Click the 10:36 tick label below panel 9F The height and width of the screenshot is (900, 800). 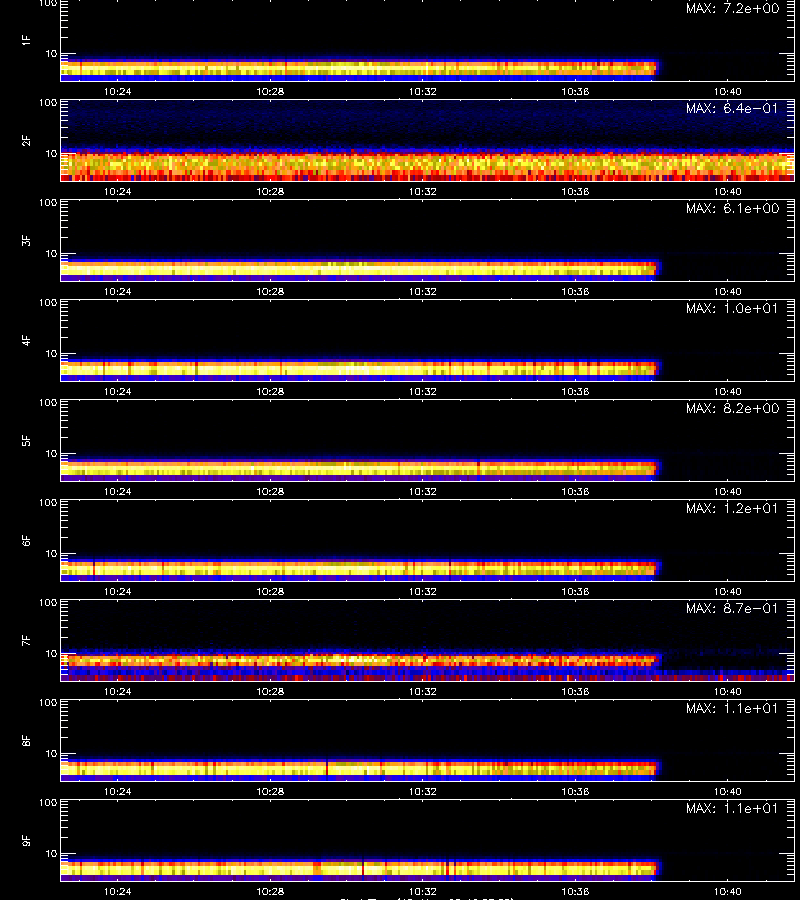coord(575,891)
